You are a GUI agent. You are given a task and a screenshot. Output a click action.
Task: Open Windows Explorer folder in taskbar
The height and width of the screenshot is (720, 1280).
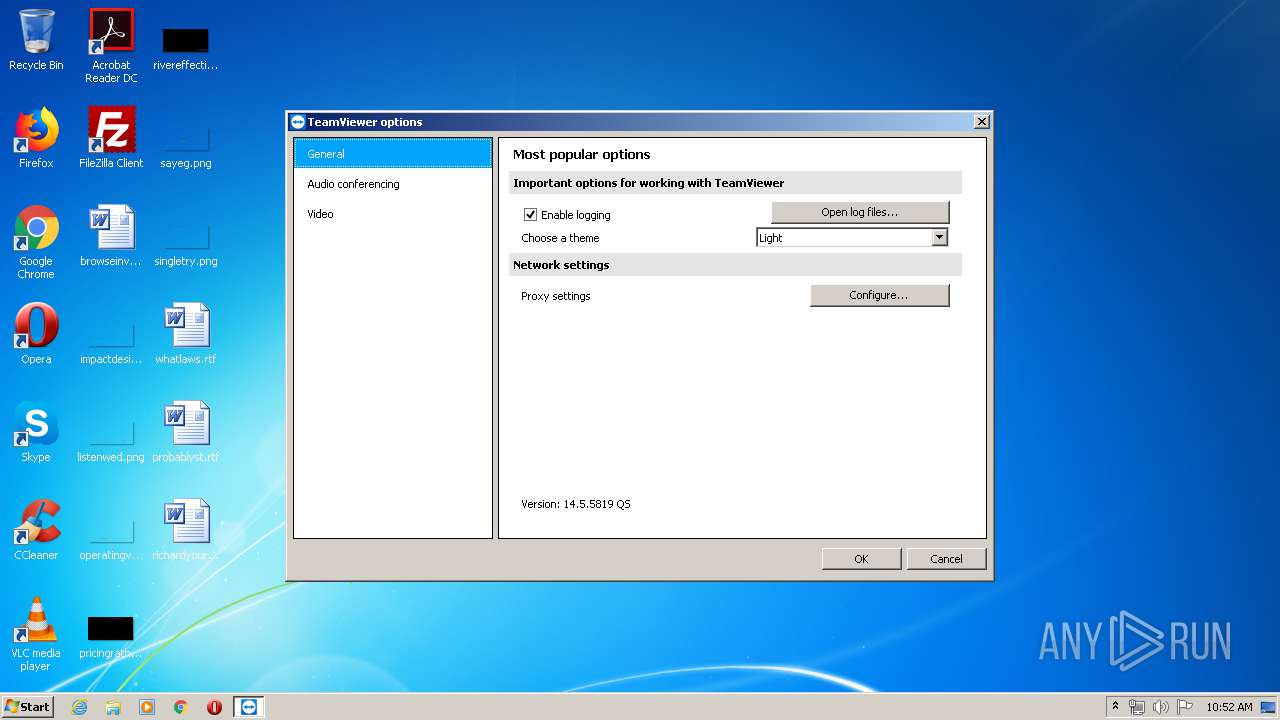[x=113, y=707]
